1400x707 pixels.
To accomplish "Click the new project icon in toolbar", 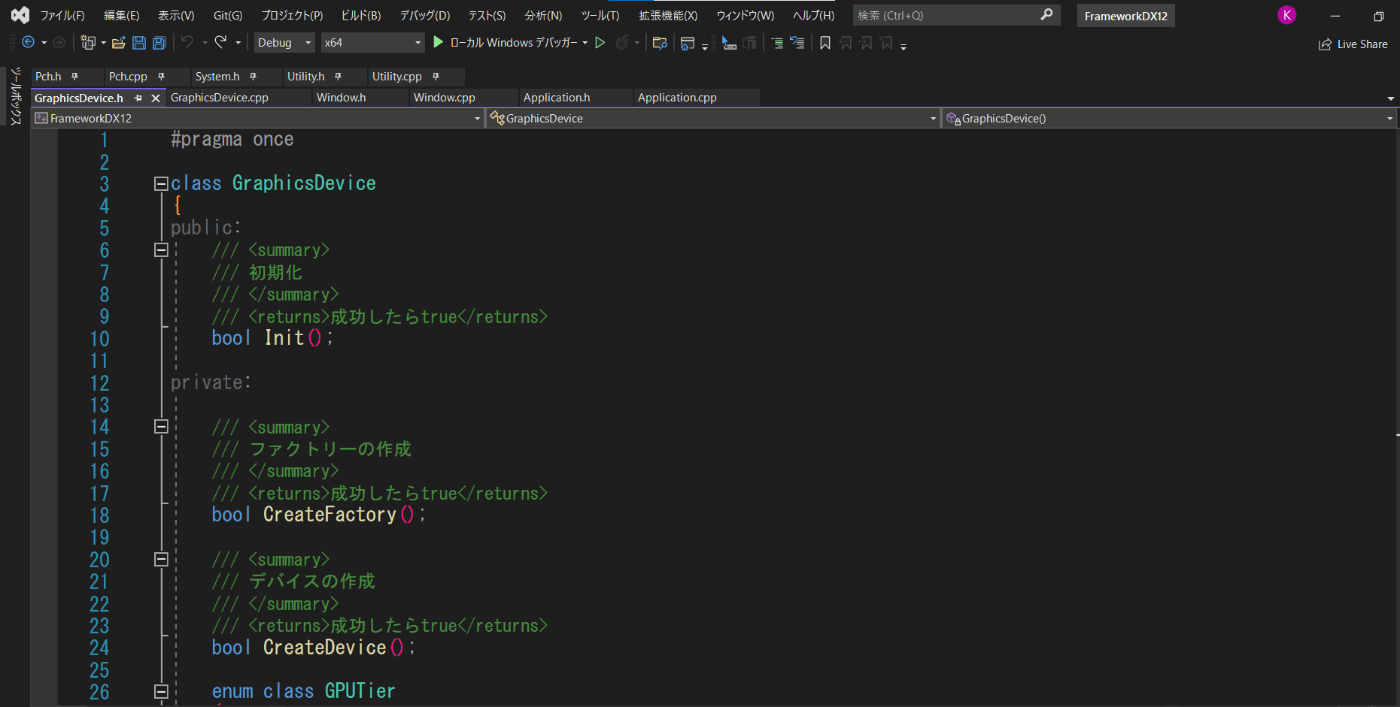I will pyautogui.click(x=88, y=42).
